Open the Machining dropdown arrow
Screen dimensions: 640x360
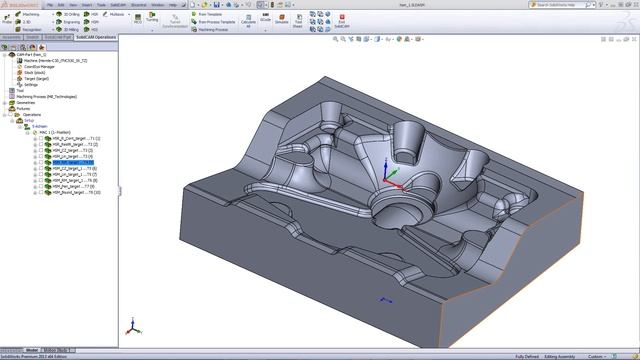(x=53, y=14)
